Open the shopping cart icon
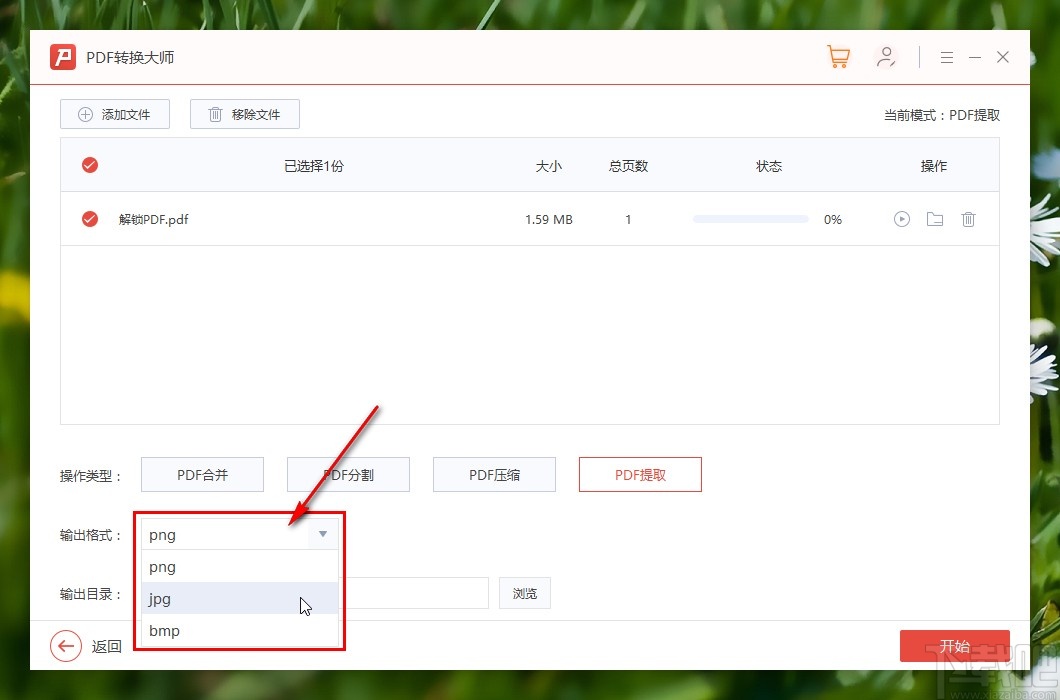This screenshot has width=1060, height=700. 838,57
